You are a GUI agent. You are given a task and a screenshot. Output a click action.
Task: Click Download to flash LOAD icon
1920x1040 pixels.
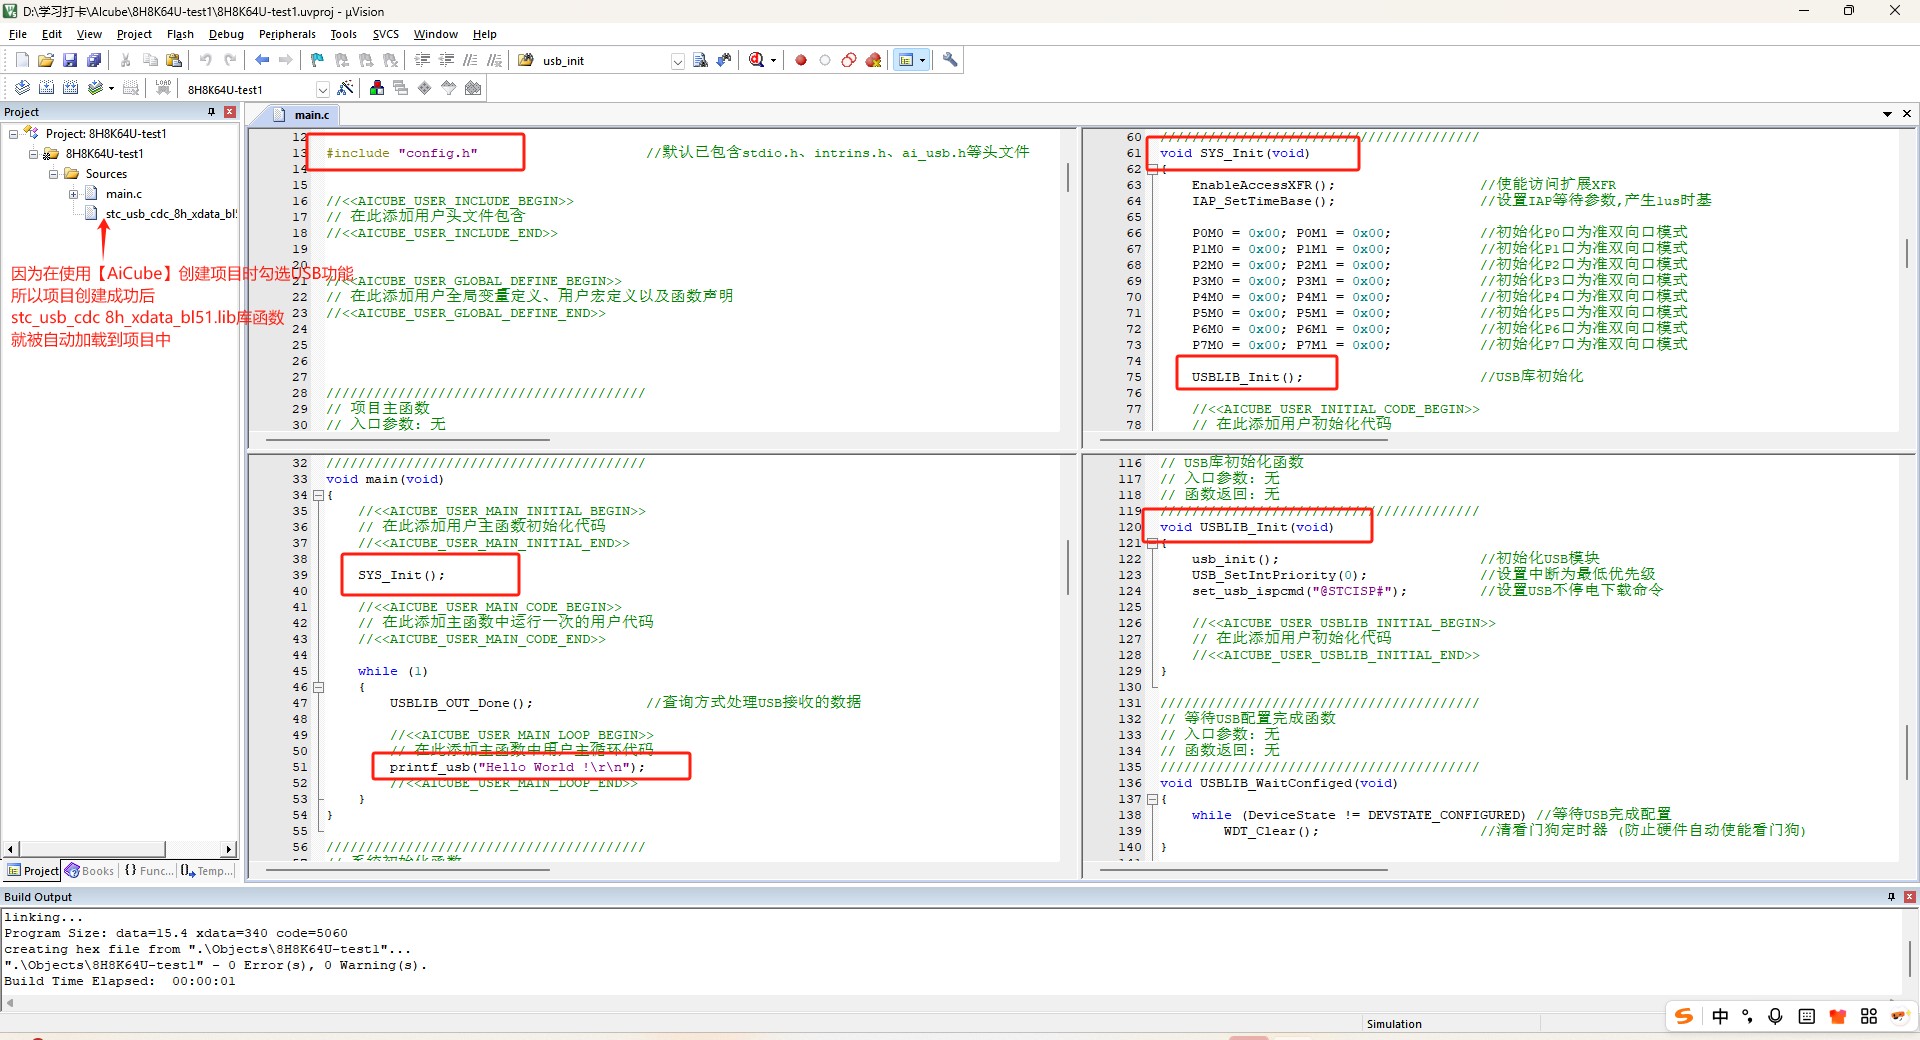pos(163,88)
